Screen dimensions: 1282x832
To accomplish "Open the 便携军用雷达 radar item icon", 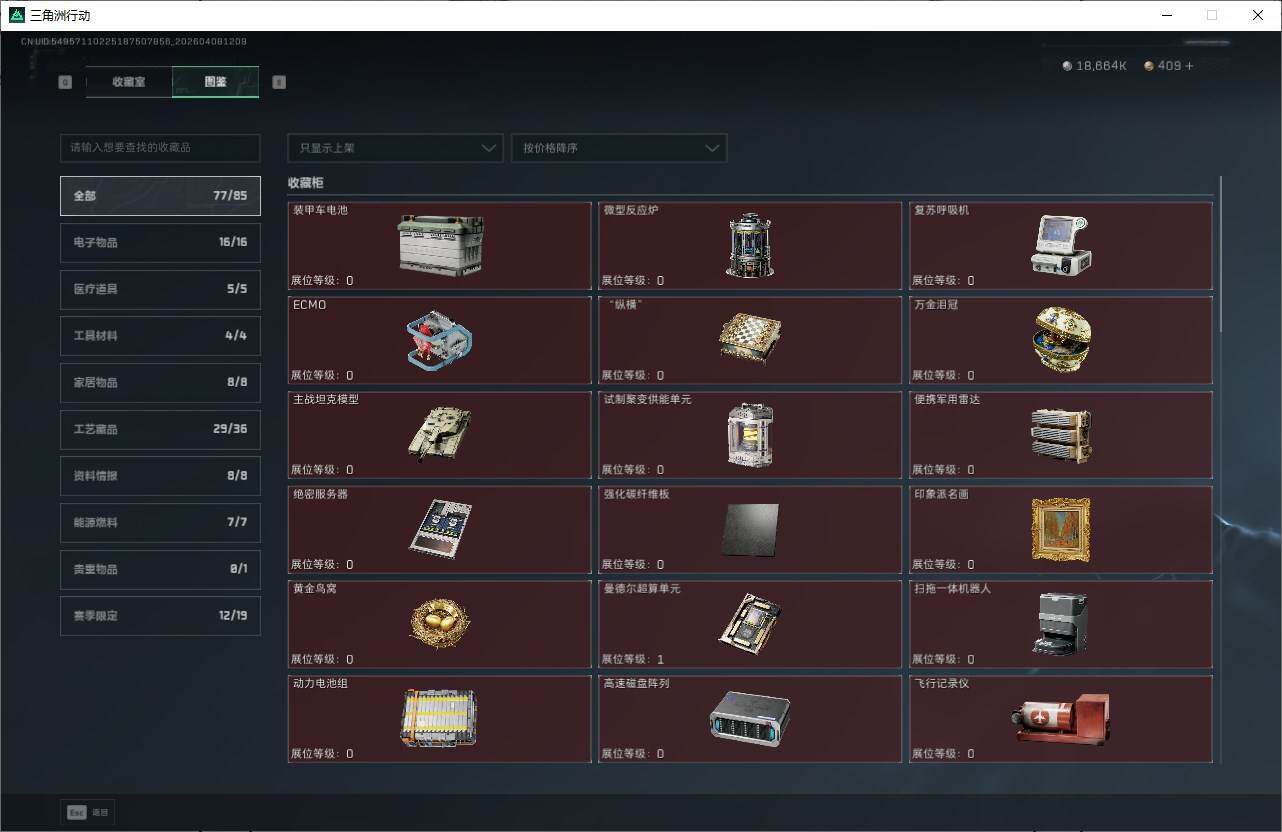I will (1061, 434).
